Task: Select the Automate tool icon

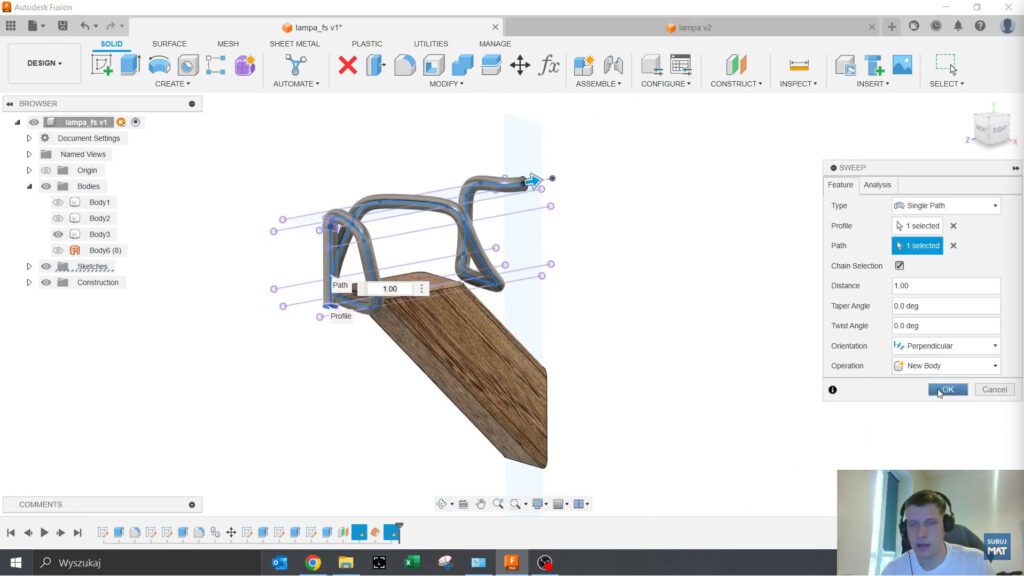Action: tap(295, 65)
